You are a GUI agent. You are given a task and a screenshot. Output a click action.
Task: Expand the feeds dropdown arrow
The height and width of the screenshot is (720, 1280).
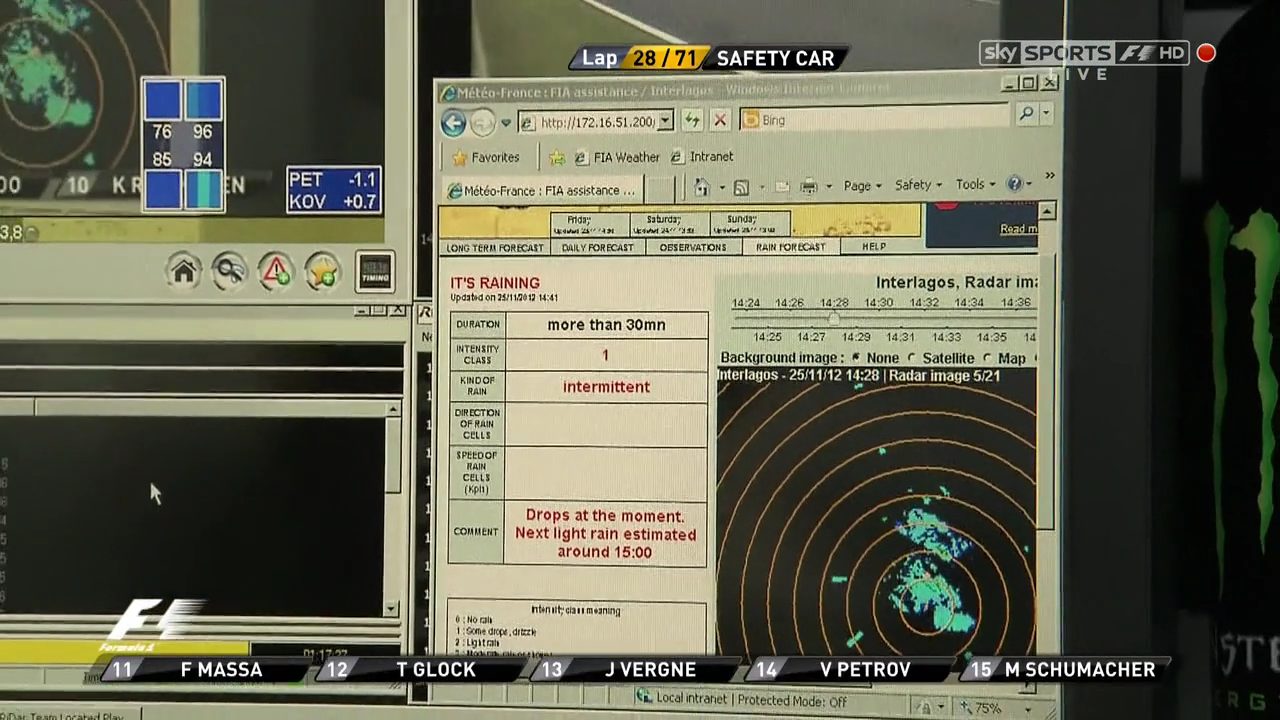(x=762, y=187)
